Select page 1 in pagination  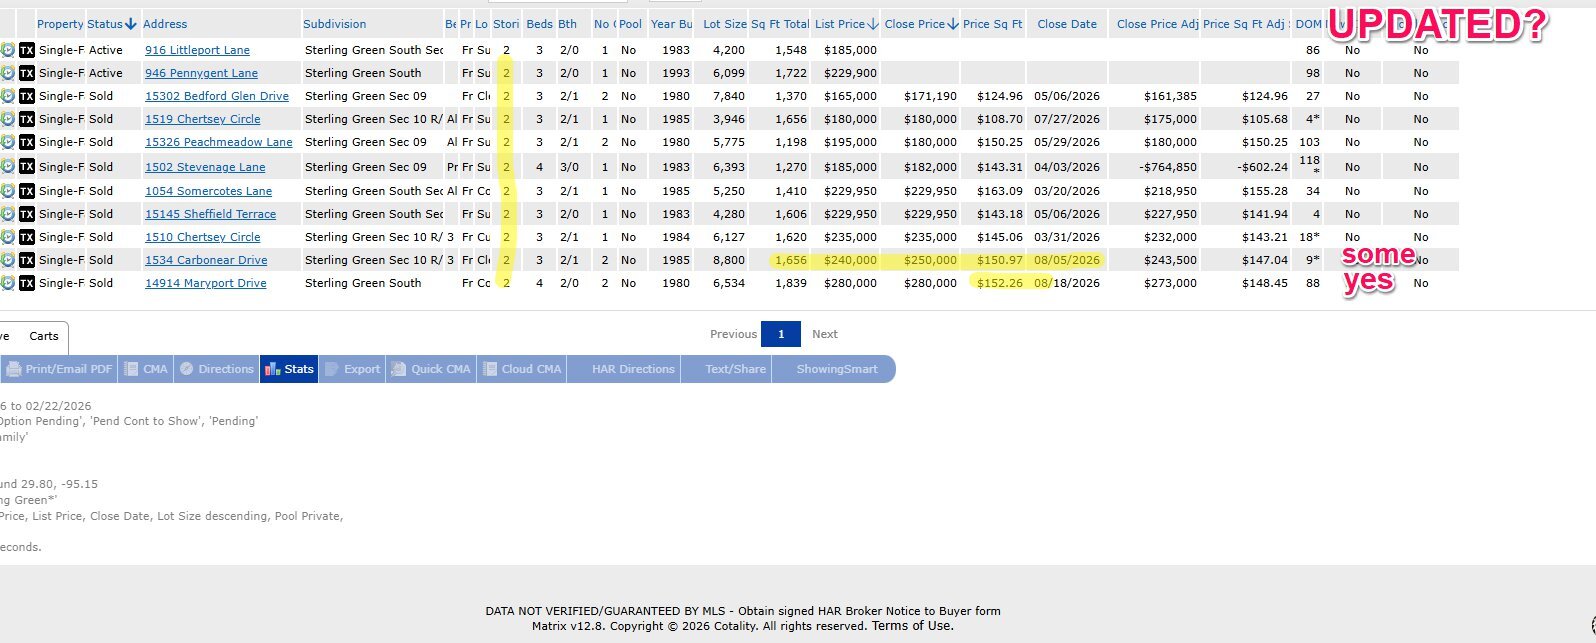[781, 334]
